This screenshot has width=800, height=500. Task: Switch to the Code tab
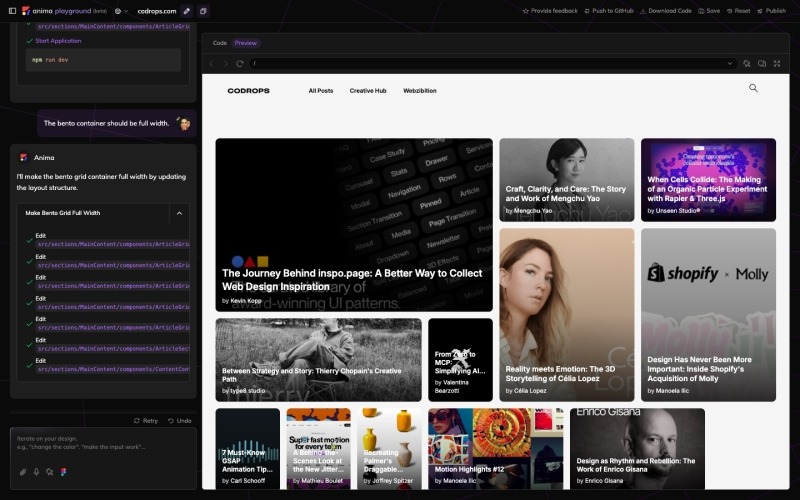click(x=219, y=43)
